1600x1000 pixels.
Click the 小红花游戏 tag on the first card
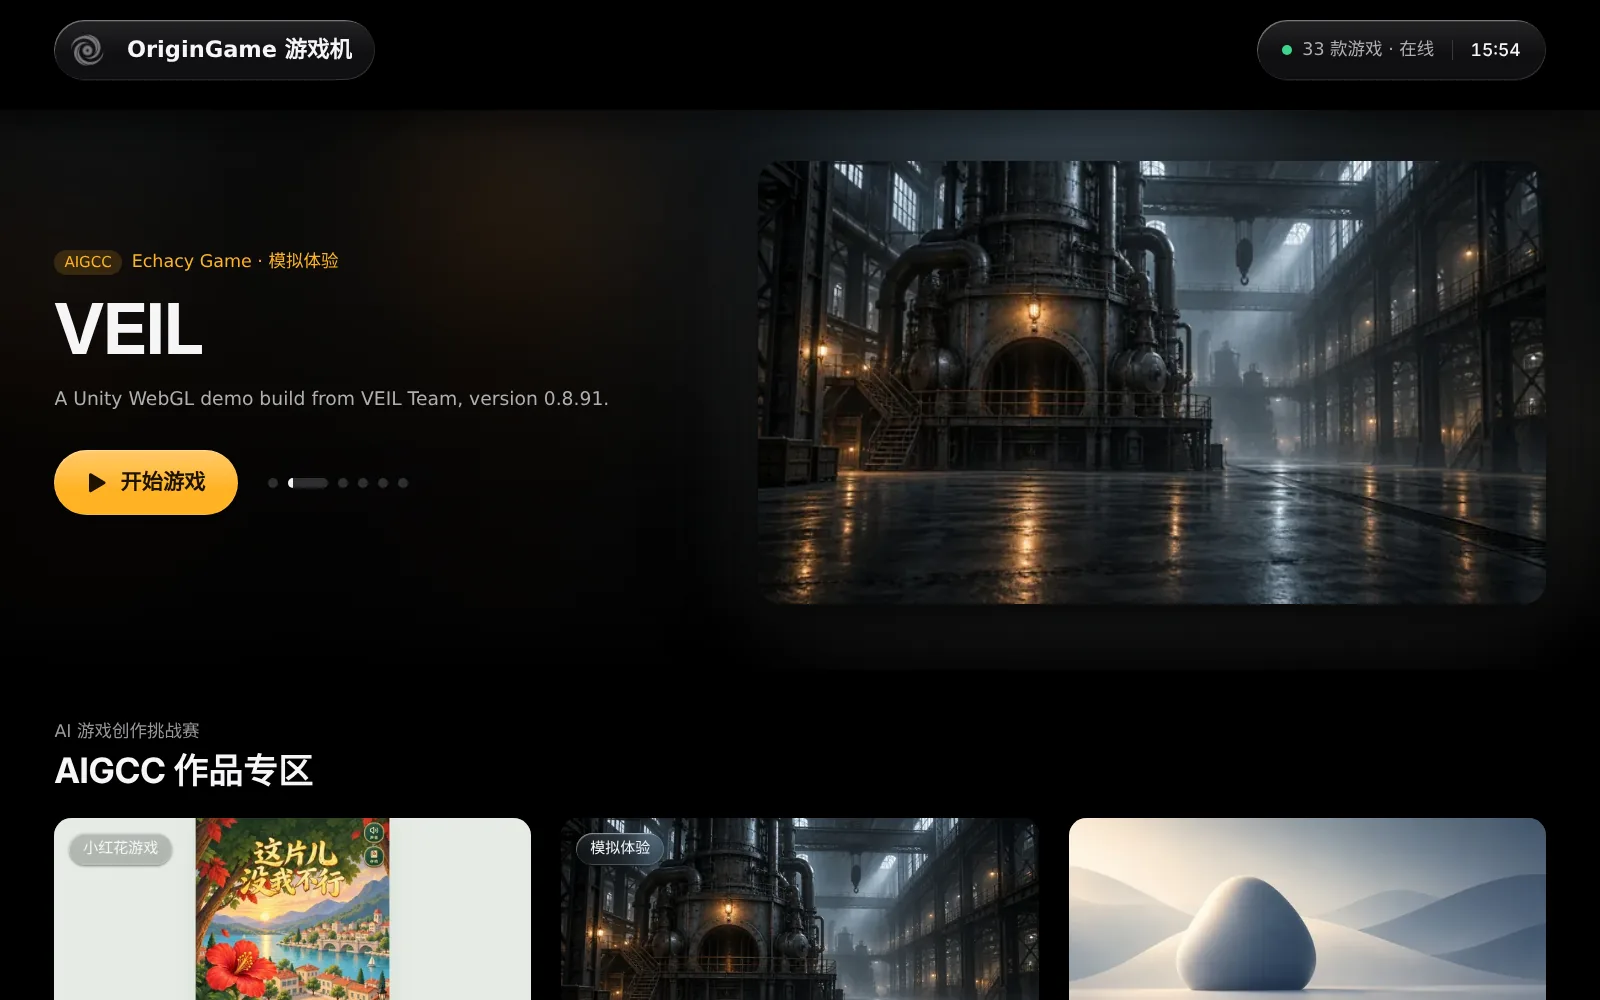(121, 848)
